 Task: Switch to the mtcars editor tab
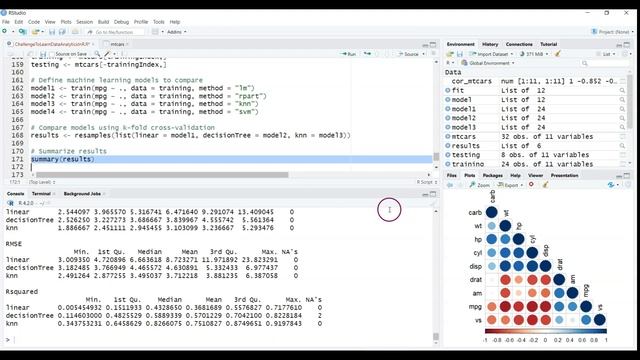pyautogui.click(x=117, y=44)
